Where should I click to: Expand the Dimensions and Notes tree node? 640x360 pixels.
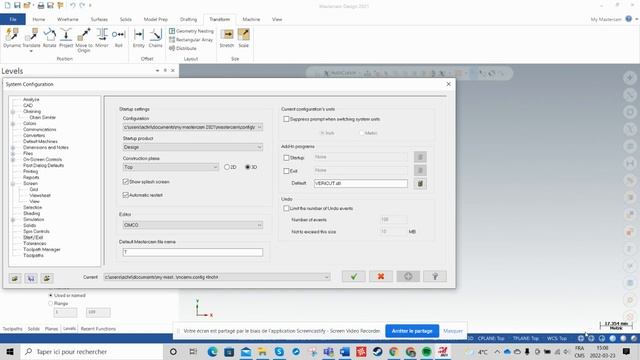tap(13, 148)
